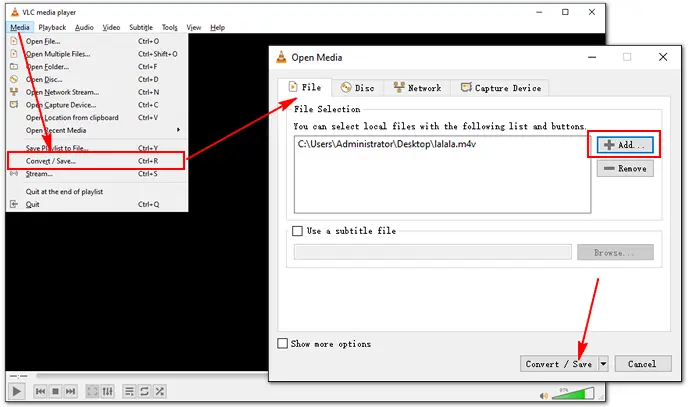The image size is (700, 407).
Task: Check Show more options box
Action: pos(283,343)
